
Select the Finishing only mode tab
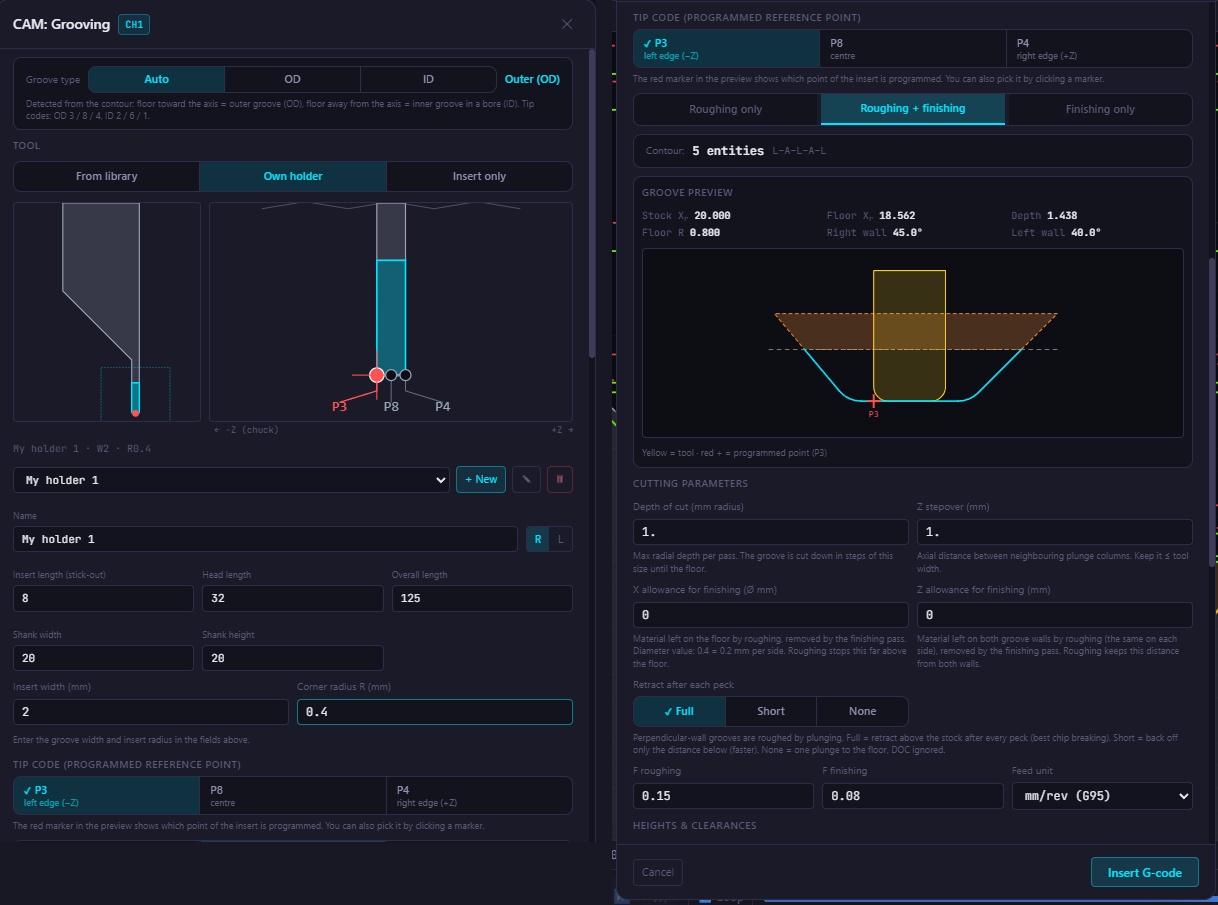pos(1100,109)
